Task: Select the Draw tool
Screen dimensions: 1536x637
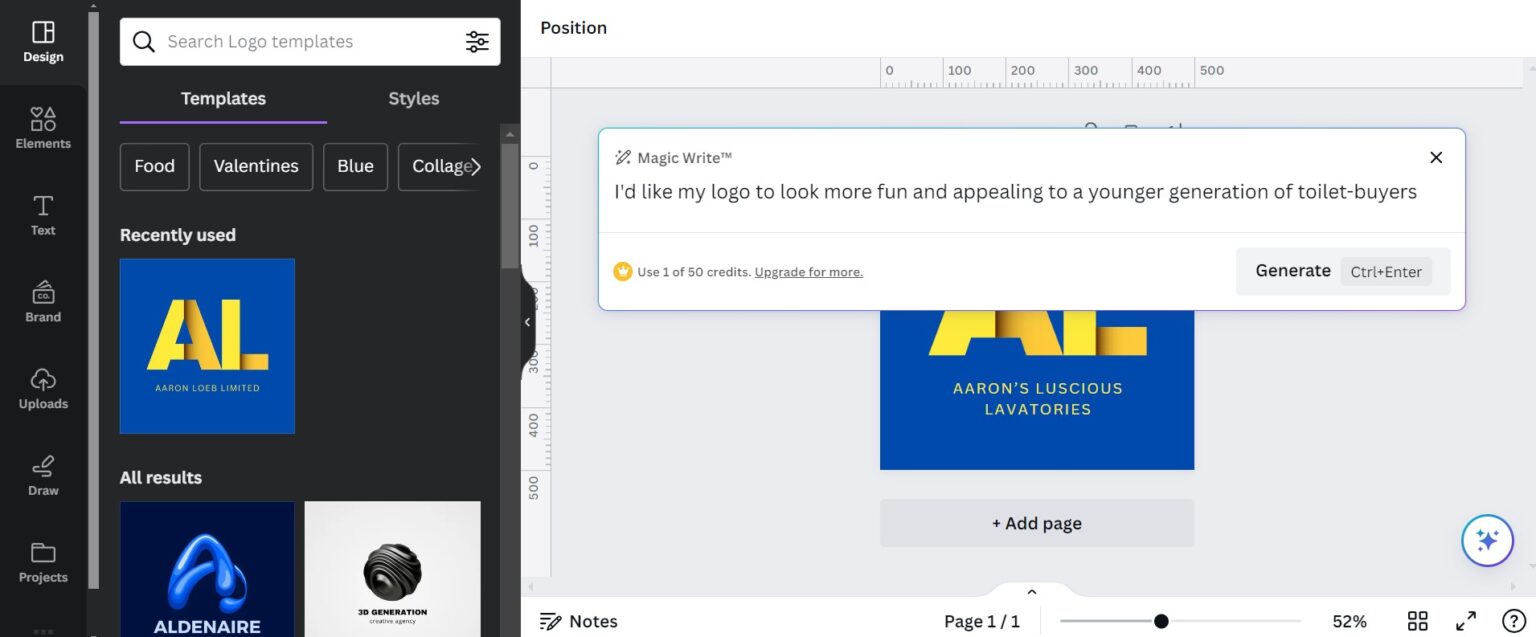Action: tap(42, 474)
